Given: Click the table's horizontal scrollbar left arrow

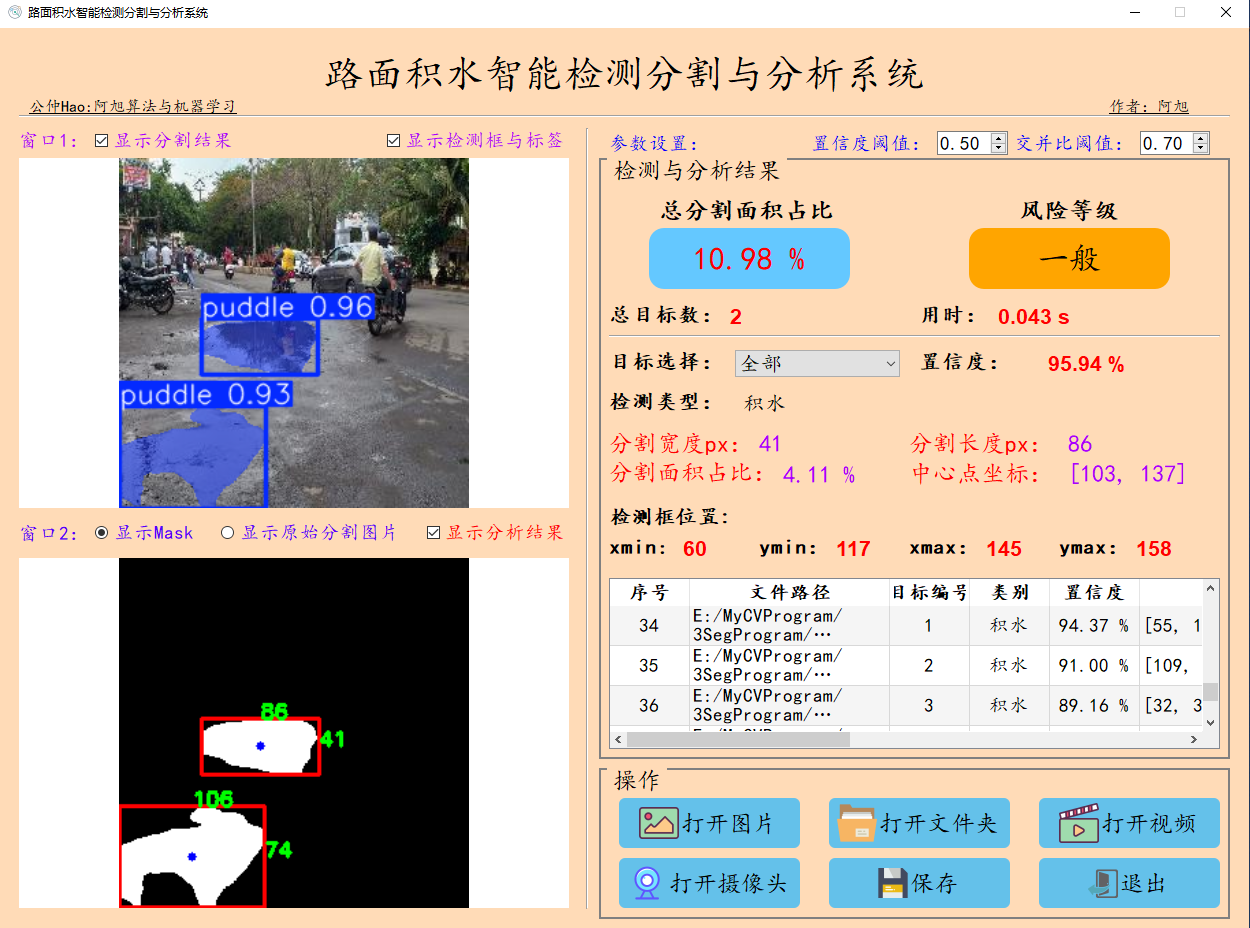Looking at the screenshot, I should [618, 739].
